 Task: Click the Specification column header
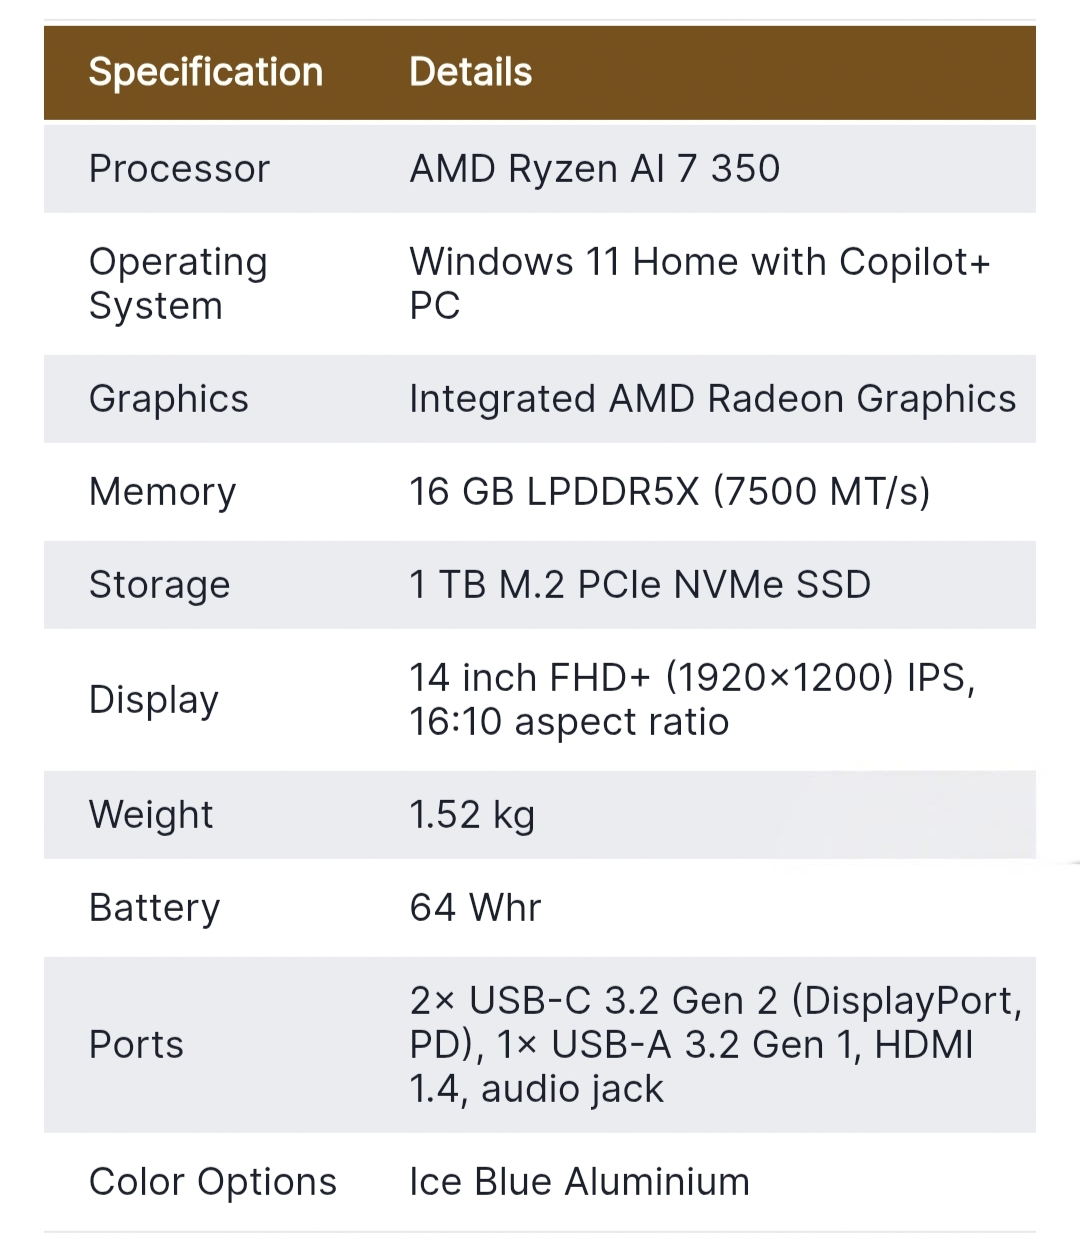coord(205,72)
